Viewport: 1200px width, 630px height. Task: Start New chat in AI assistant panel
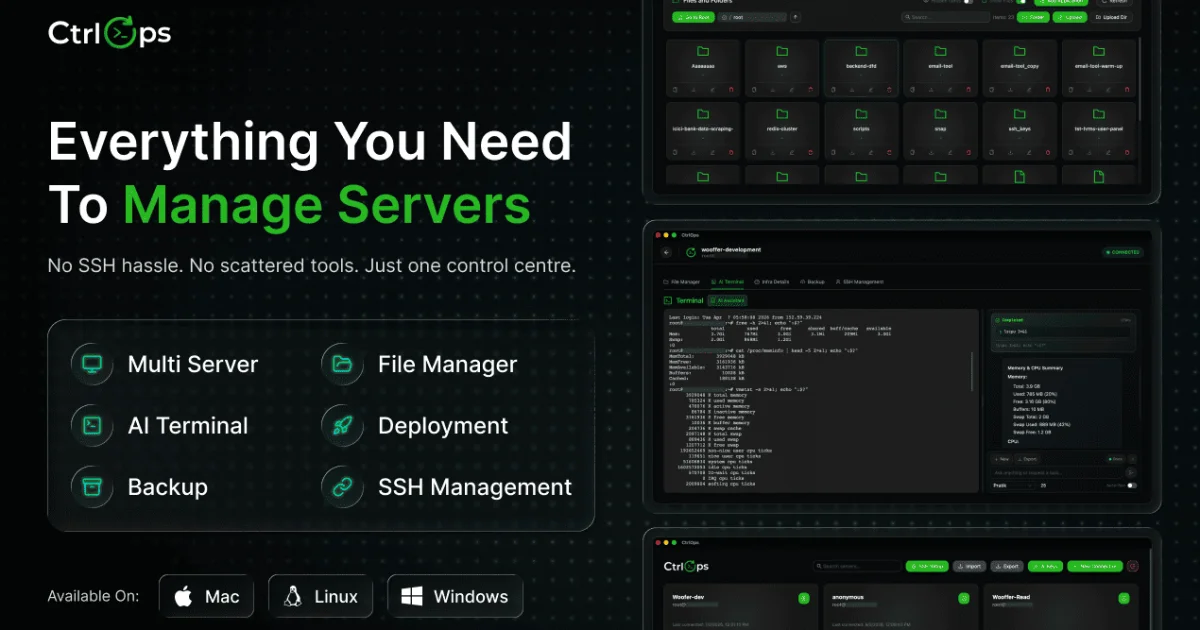[1001, 459]
